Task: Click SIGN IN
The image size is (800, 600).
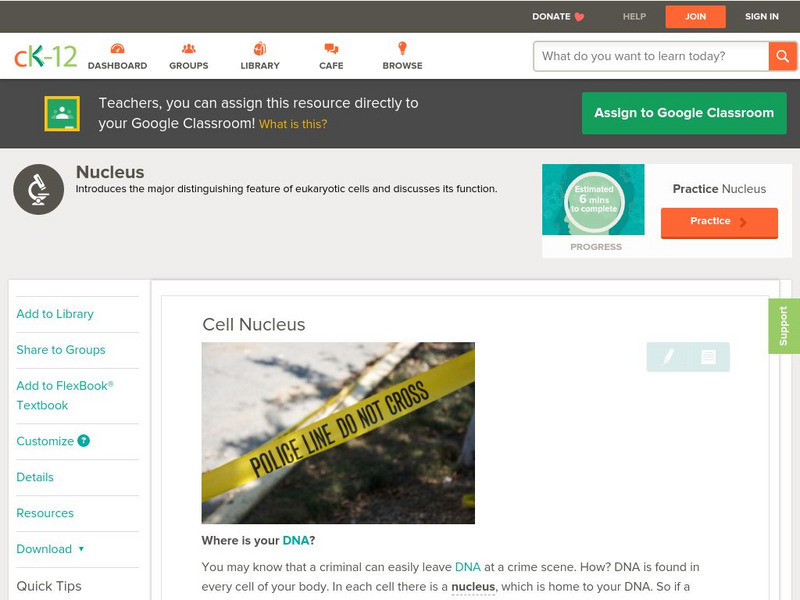Action: [762, 17]
